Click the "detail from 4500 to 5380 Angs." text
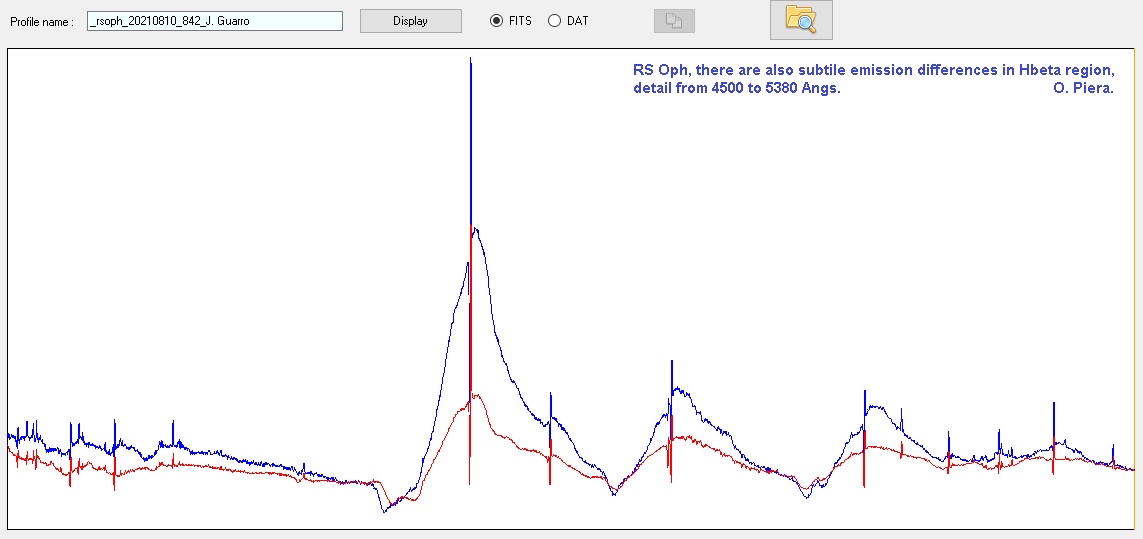 point(737,89)
